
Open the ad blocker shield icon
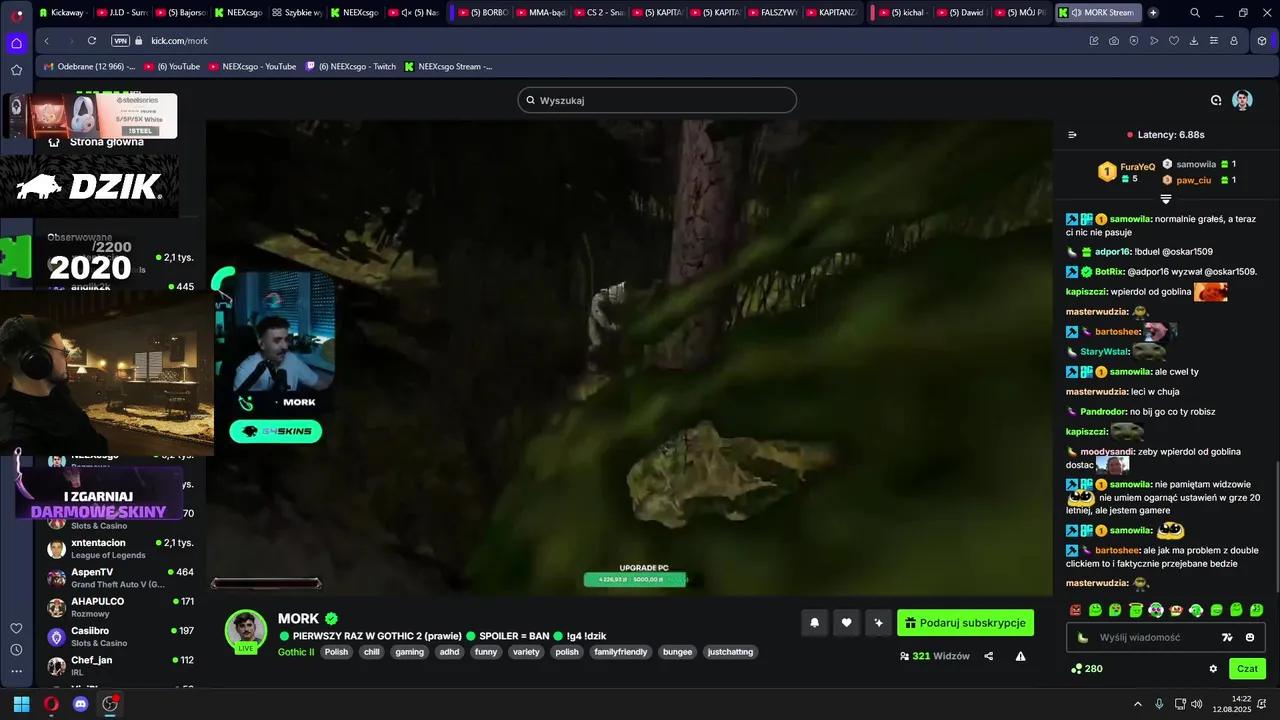[1134, 41]
